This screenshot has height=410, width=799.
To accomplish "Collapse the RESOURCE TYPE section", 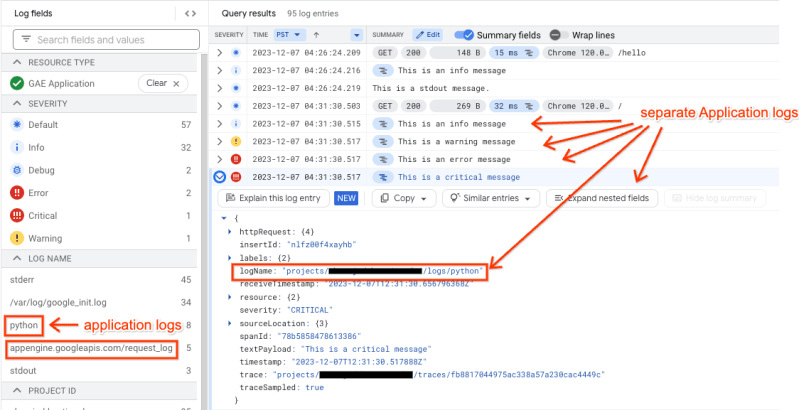I will [17, 63].
